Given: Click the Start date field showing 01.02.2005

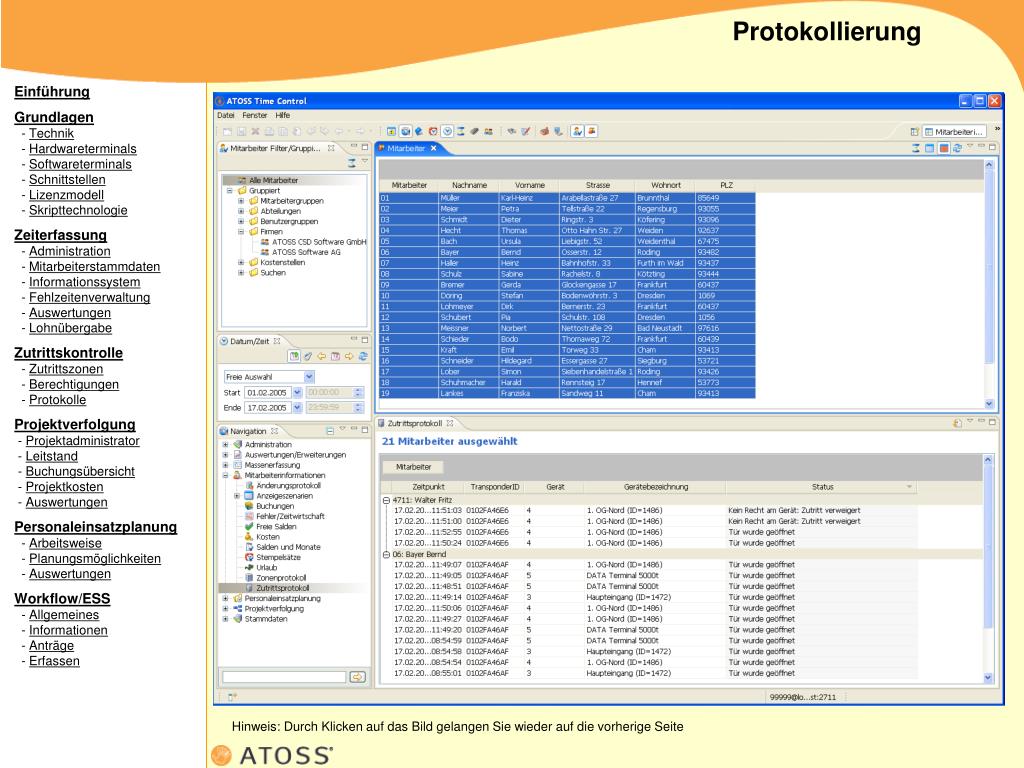Looking at the screenshot, I should click(268, 392).
